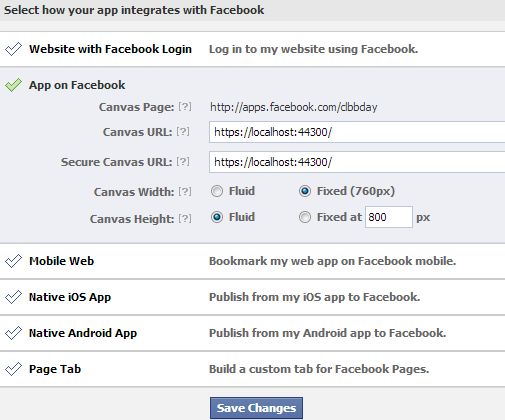The width and height of the screenshot is (505, 420).
Task: Click 'Publish from my Android app to Facebook.' text
Action: pyautogui.click(x=327, y=333)
